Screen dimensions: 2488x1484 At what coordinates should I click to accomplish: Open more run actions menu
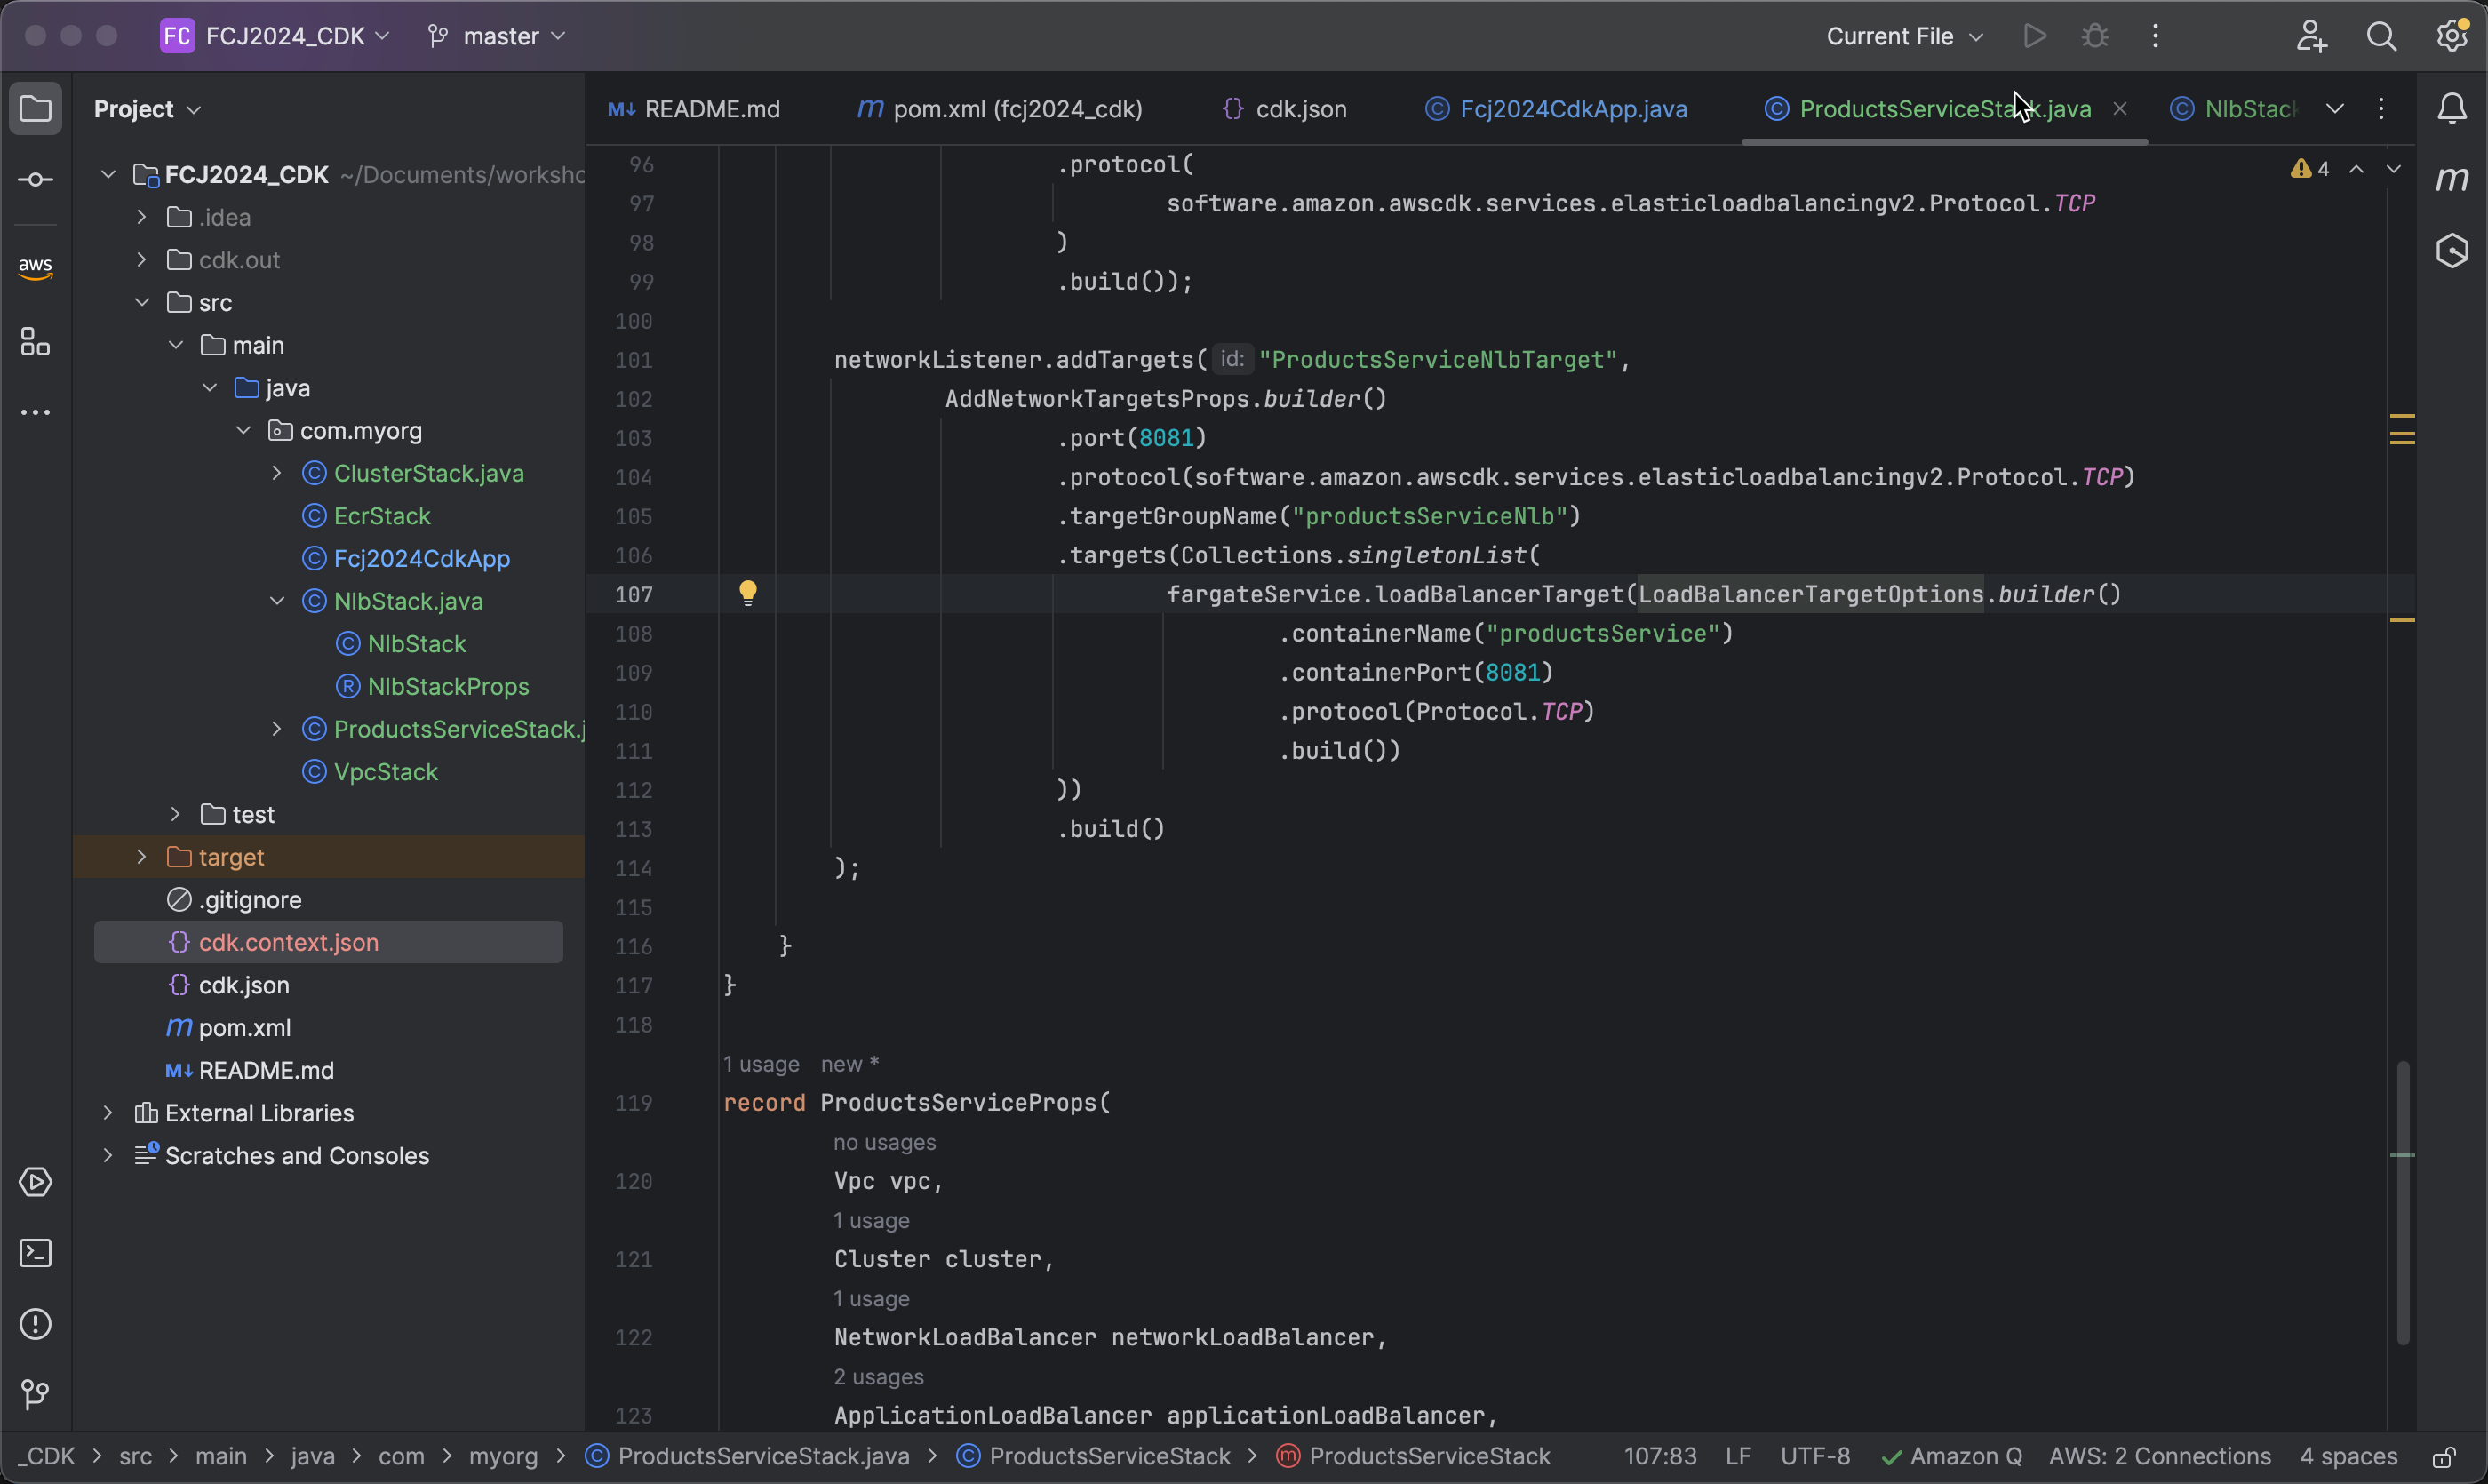coord(2155,36)
